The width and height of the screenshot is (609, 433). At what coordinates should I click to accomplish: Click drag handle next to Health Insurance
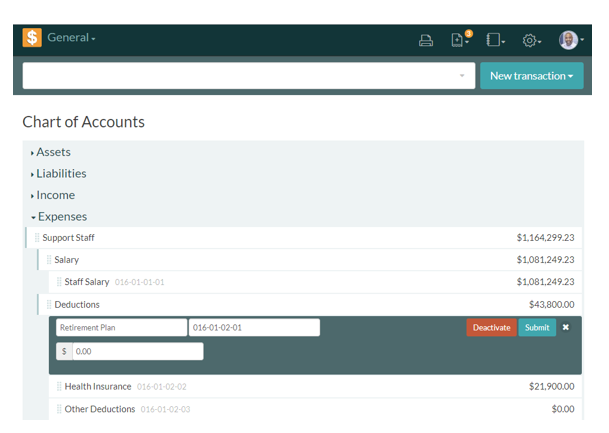pos(59,386)
